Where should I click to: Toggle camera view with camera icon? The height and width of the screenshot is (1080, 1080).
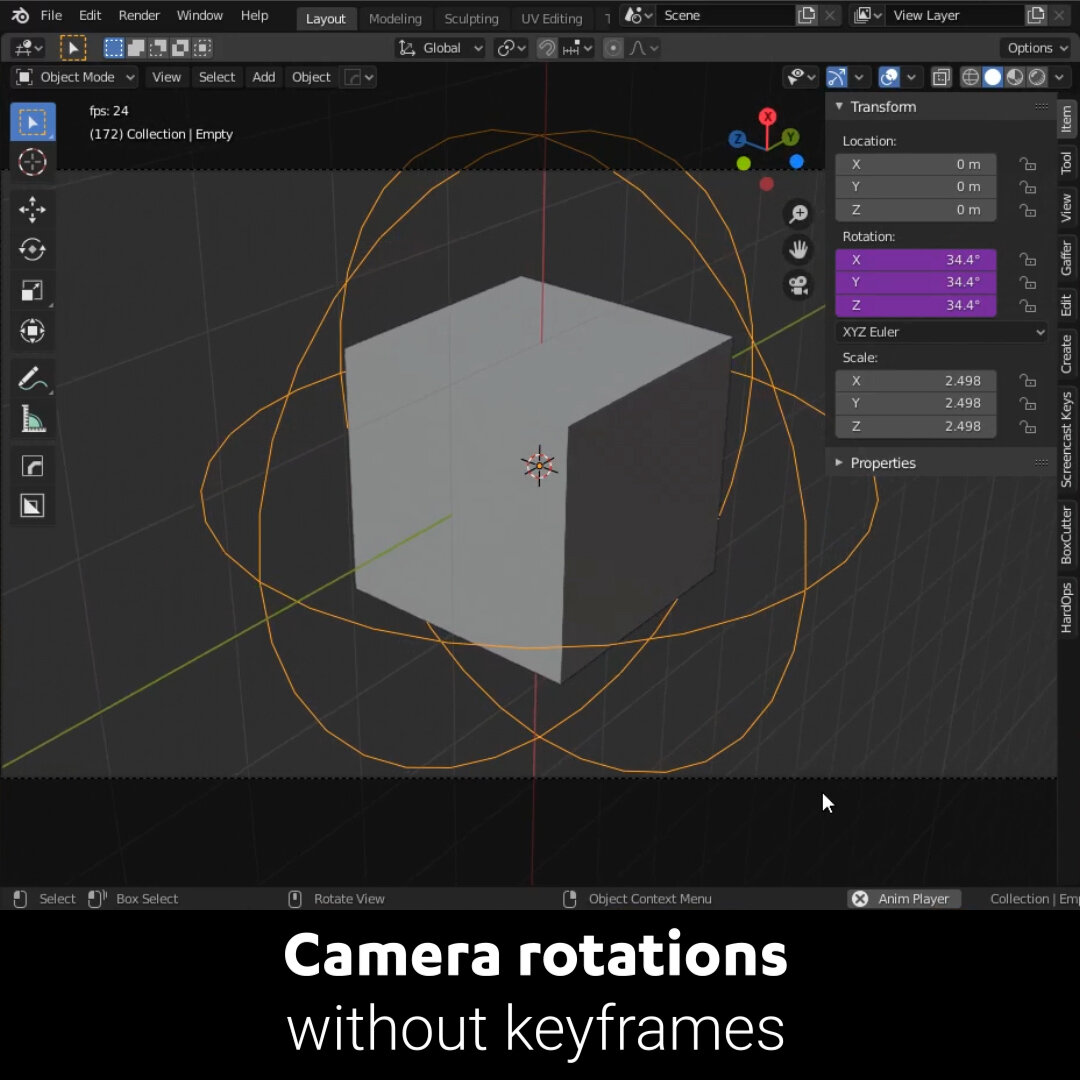(x=798, y=285)
